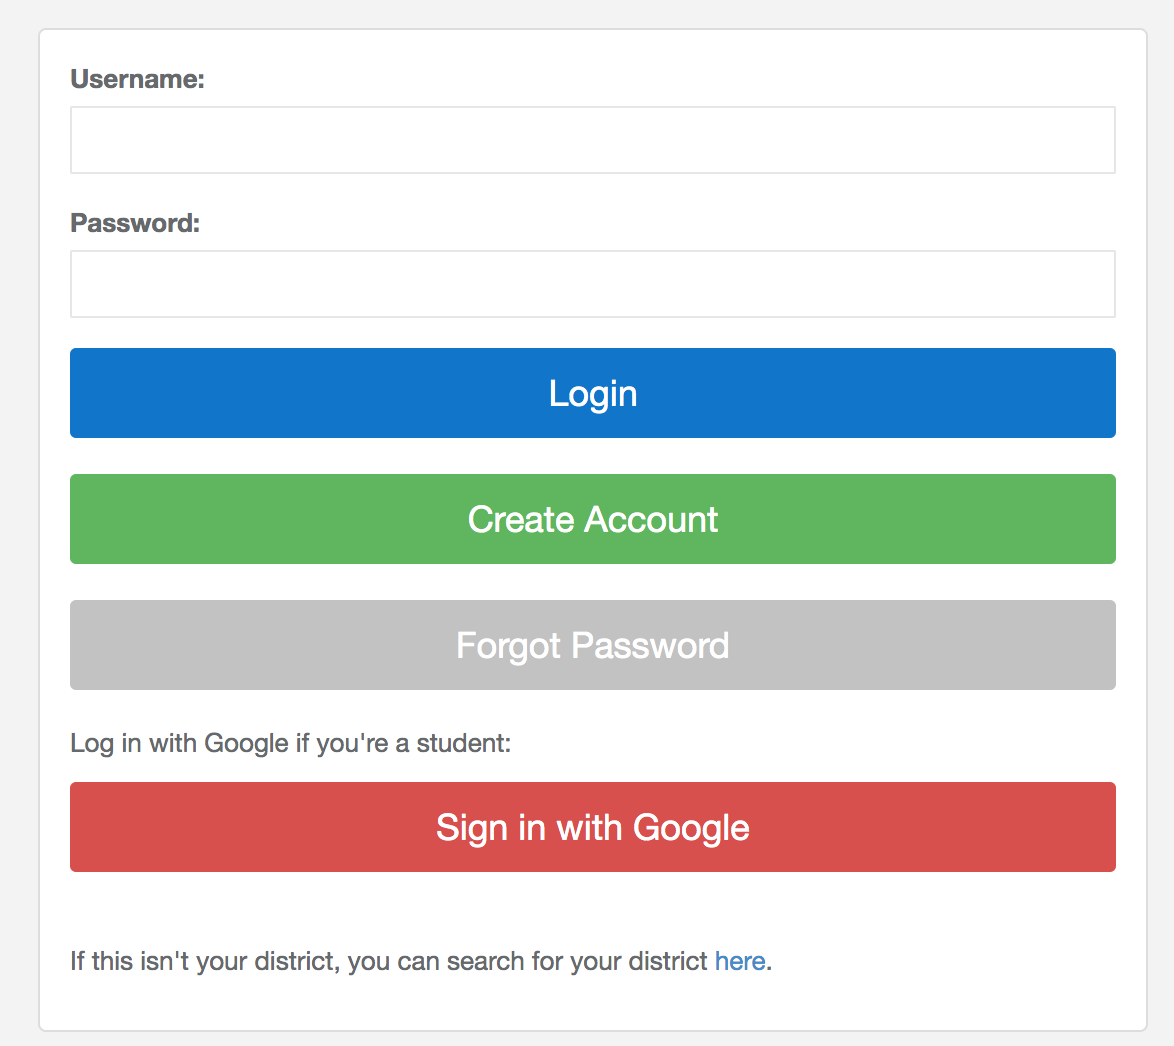Use the red Google sign-in button
The image size is (1174, 1046).
point(592,827)
